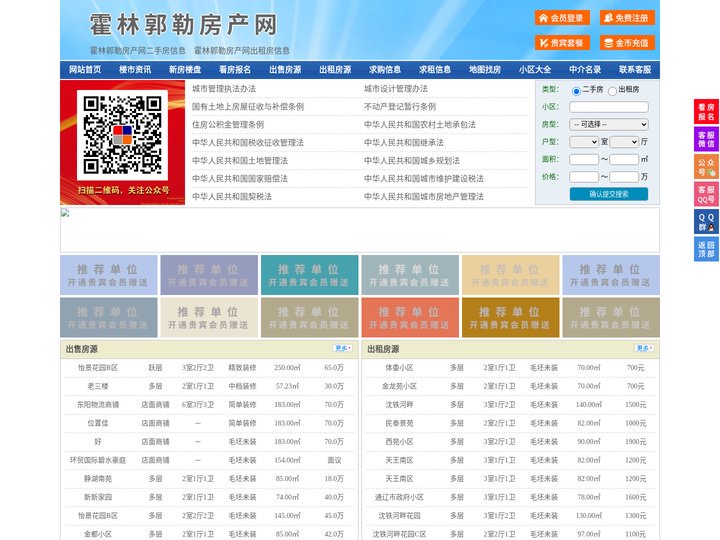Open 沈铁河畔花园C区 rental listing

(x=399, y=534)
